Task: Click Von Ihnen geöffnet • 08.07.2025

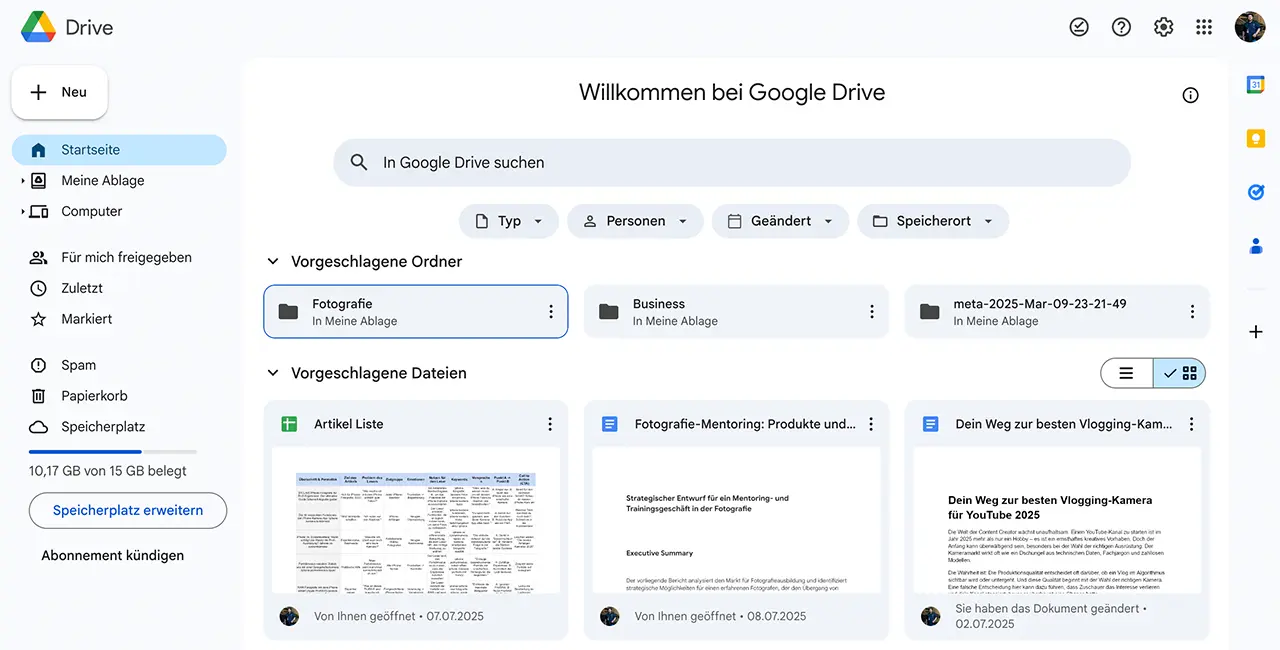Action: 720,616
